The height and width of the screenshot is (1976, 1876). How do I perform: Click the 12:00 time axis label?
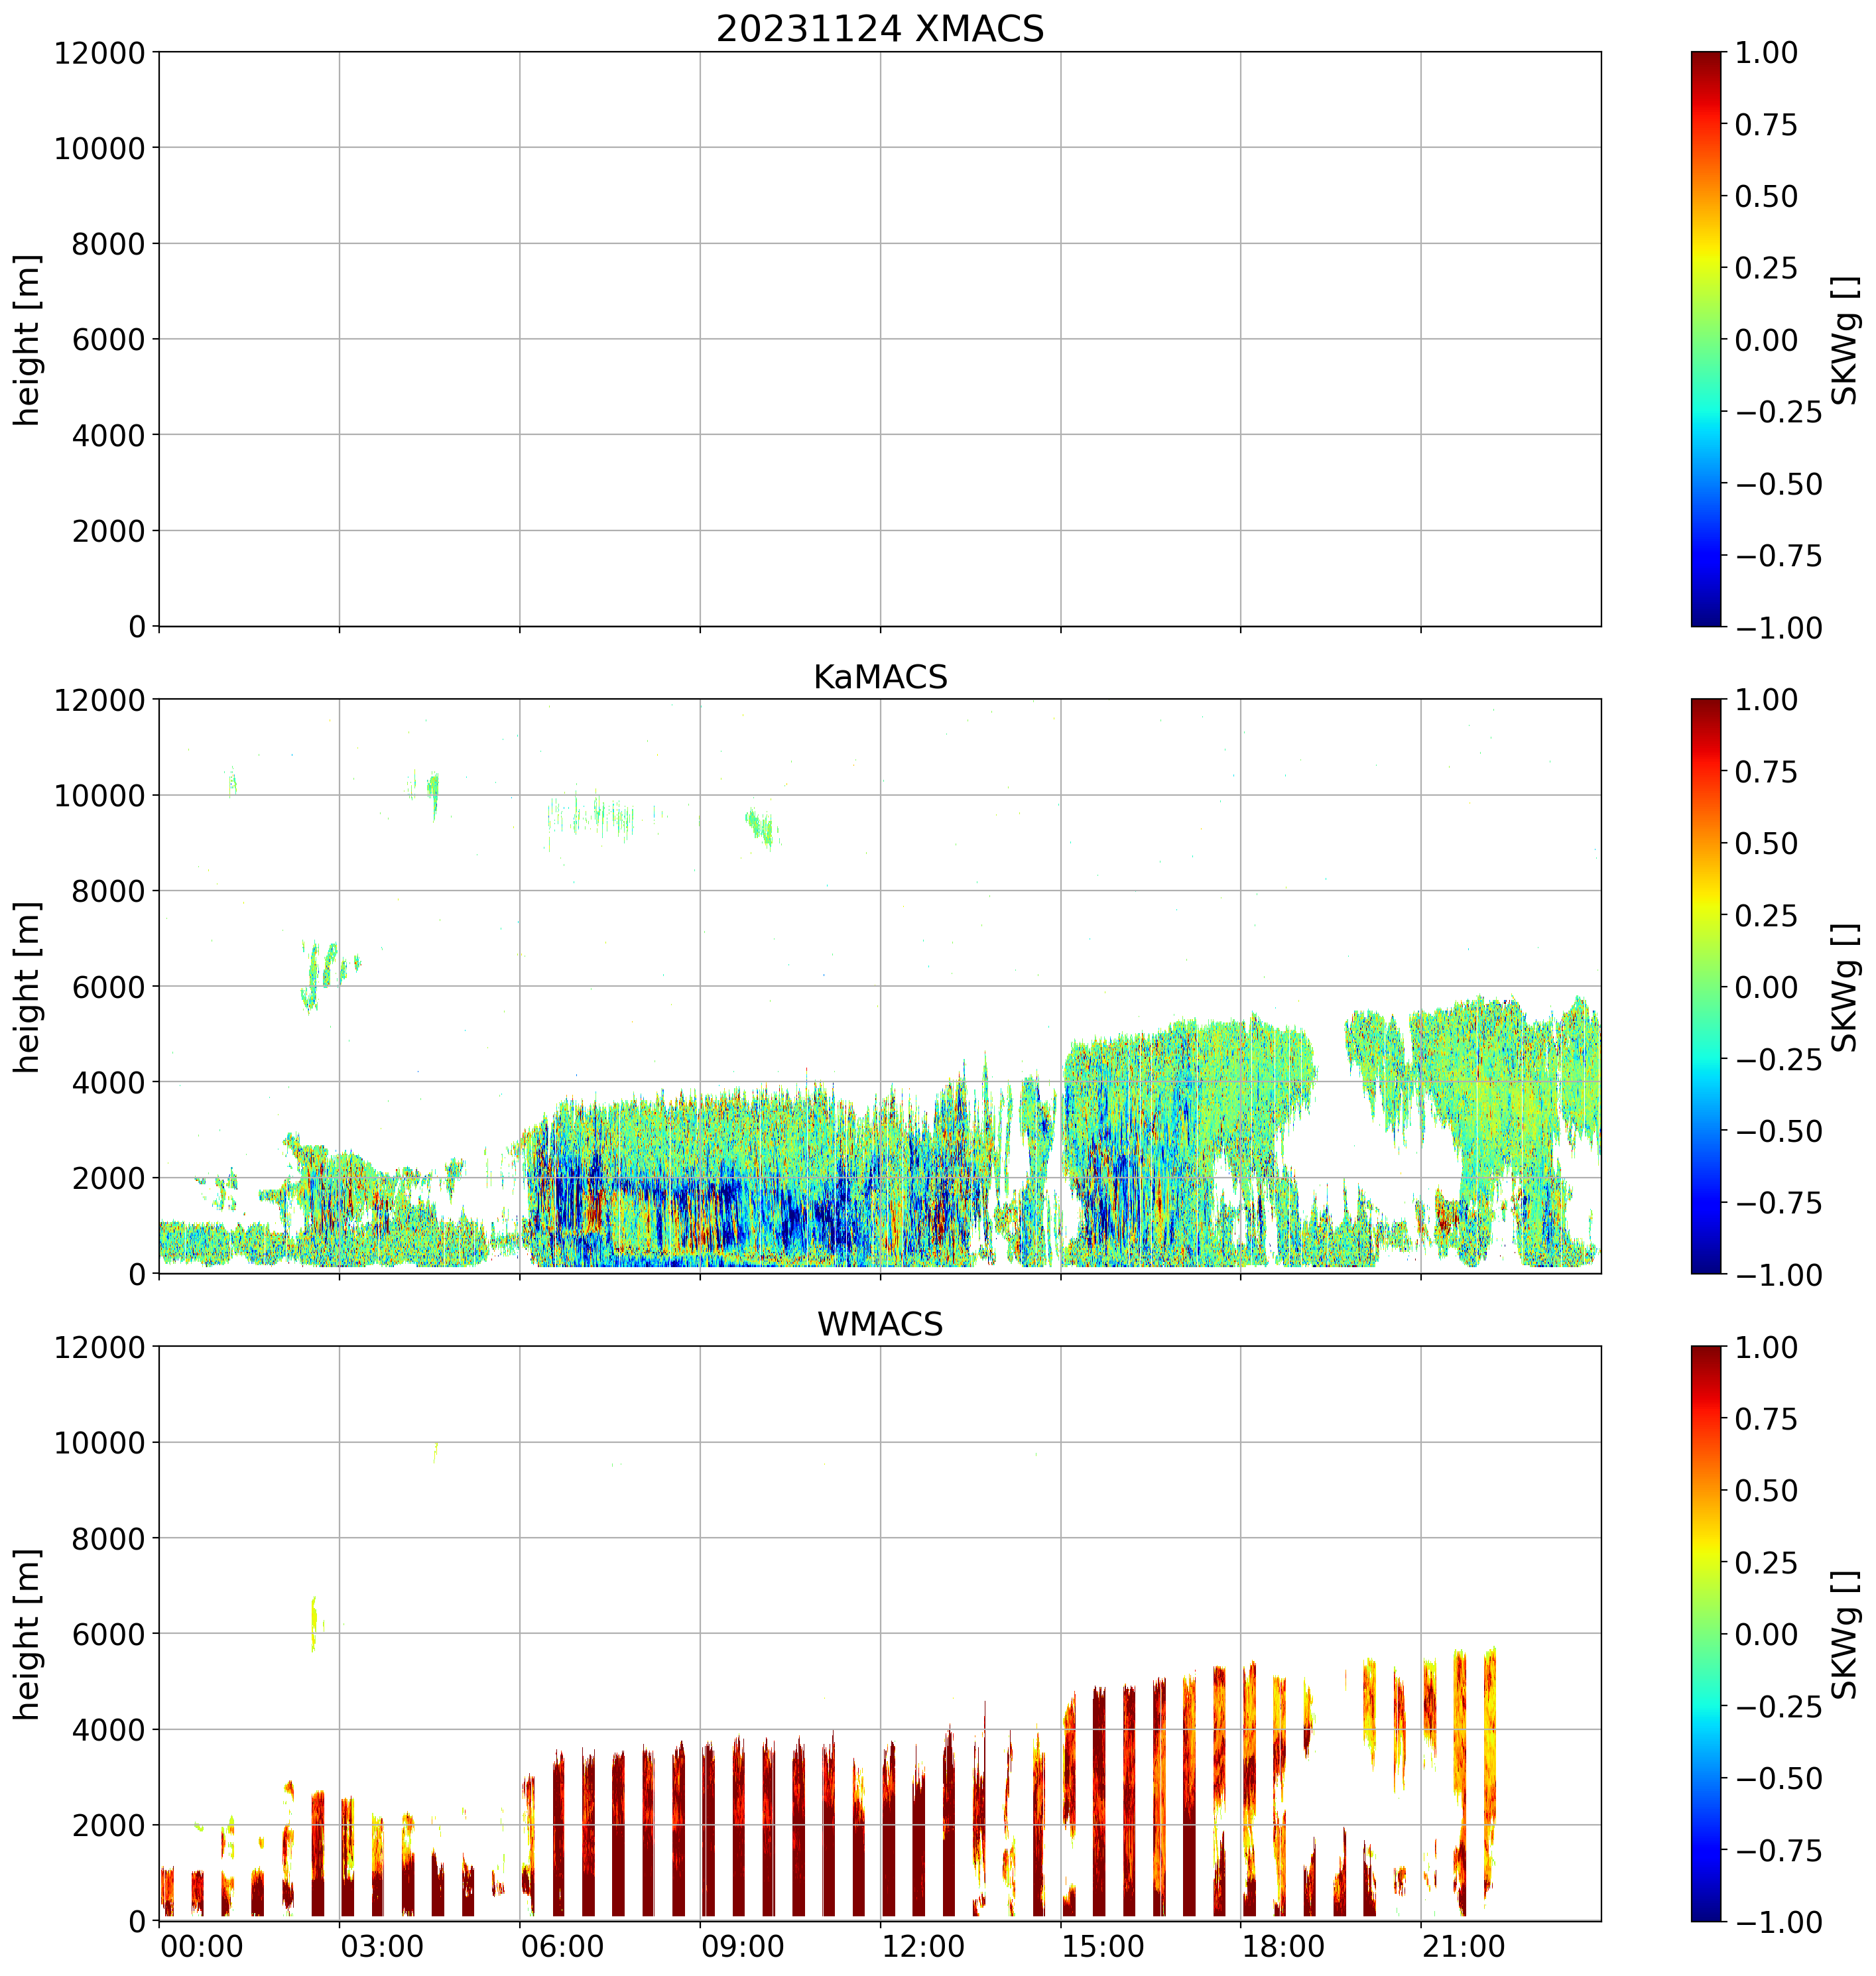coord(923,1947)
